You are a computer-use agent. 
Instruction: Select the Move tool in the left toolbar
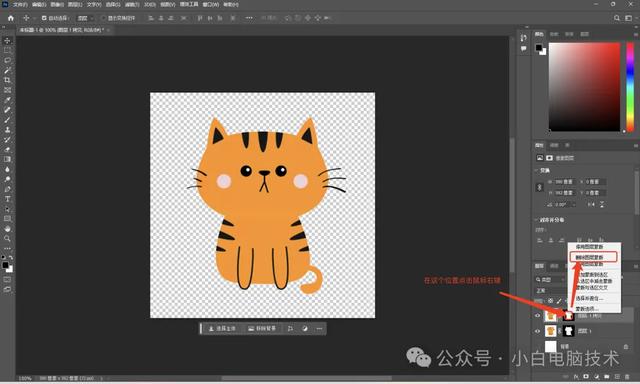7,40
